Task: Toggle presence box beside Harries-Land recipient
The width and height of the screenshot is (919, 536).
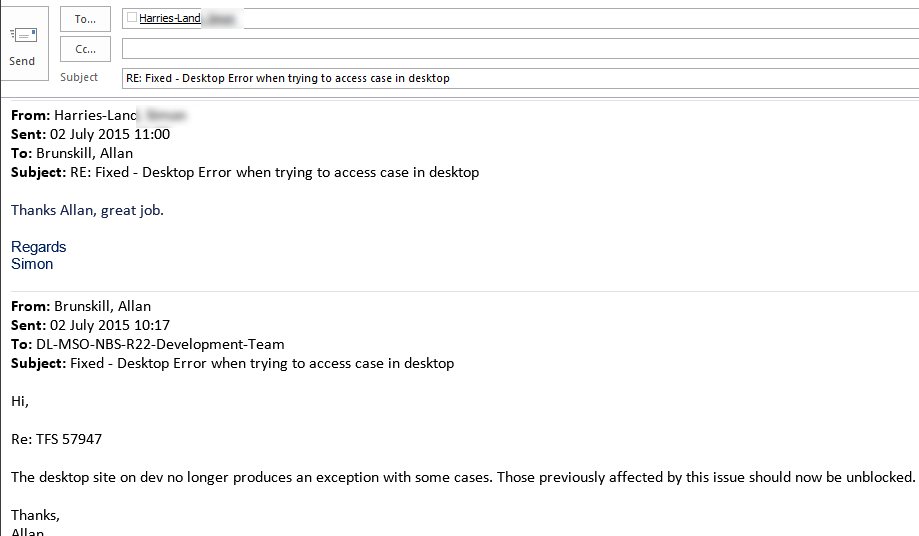Action: click(132, 18)
